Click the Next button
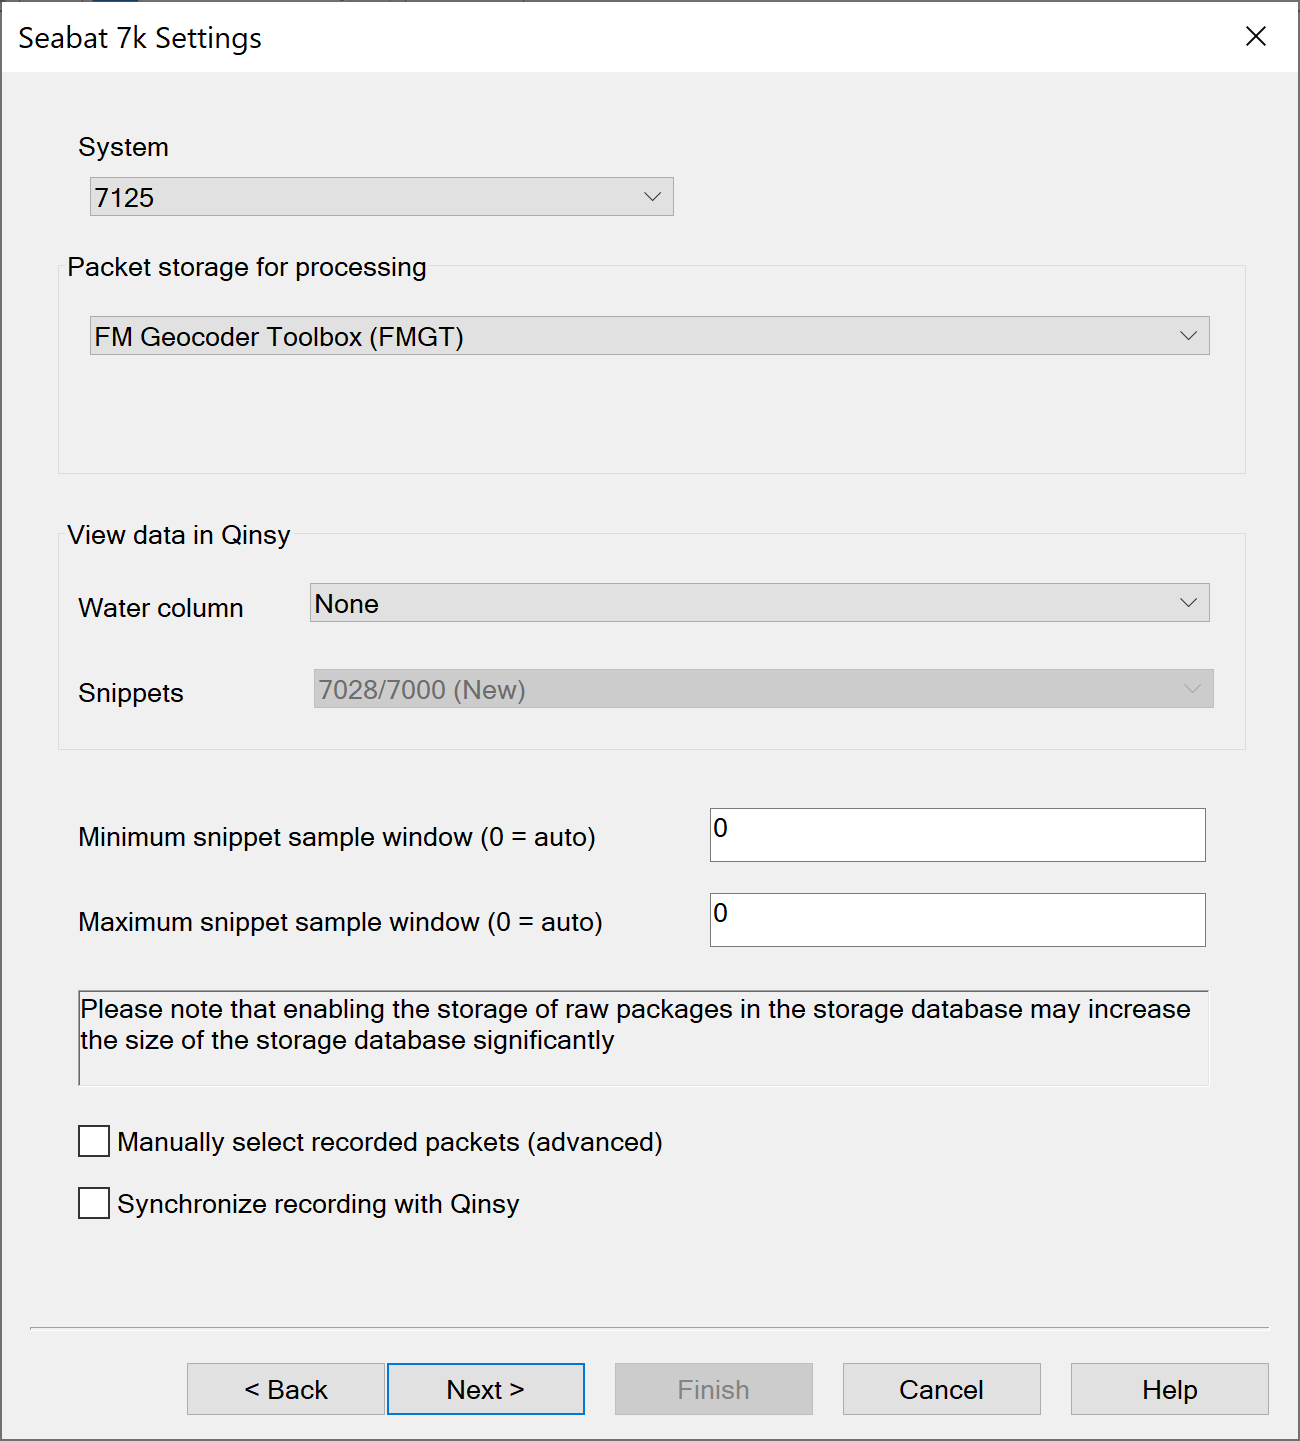This screenshot has width=1300, height=1441. [x=485, y=1389]
